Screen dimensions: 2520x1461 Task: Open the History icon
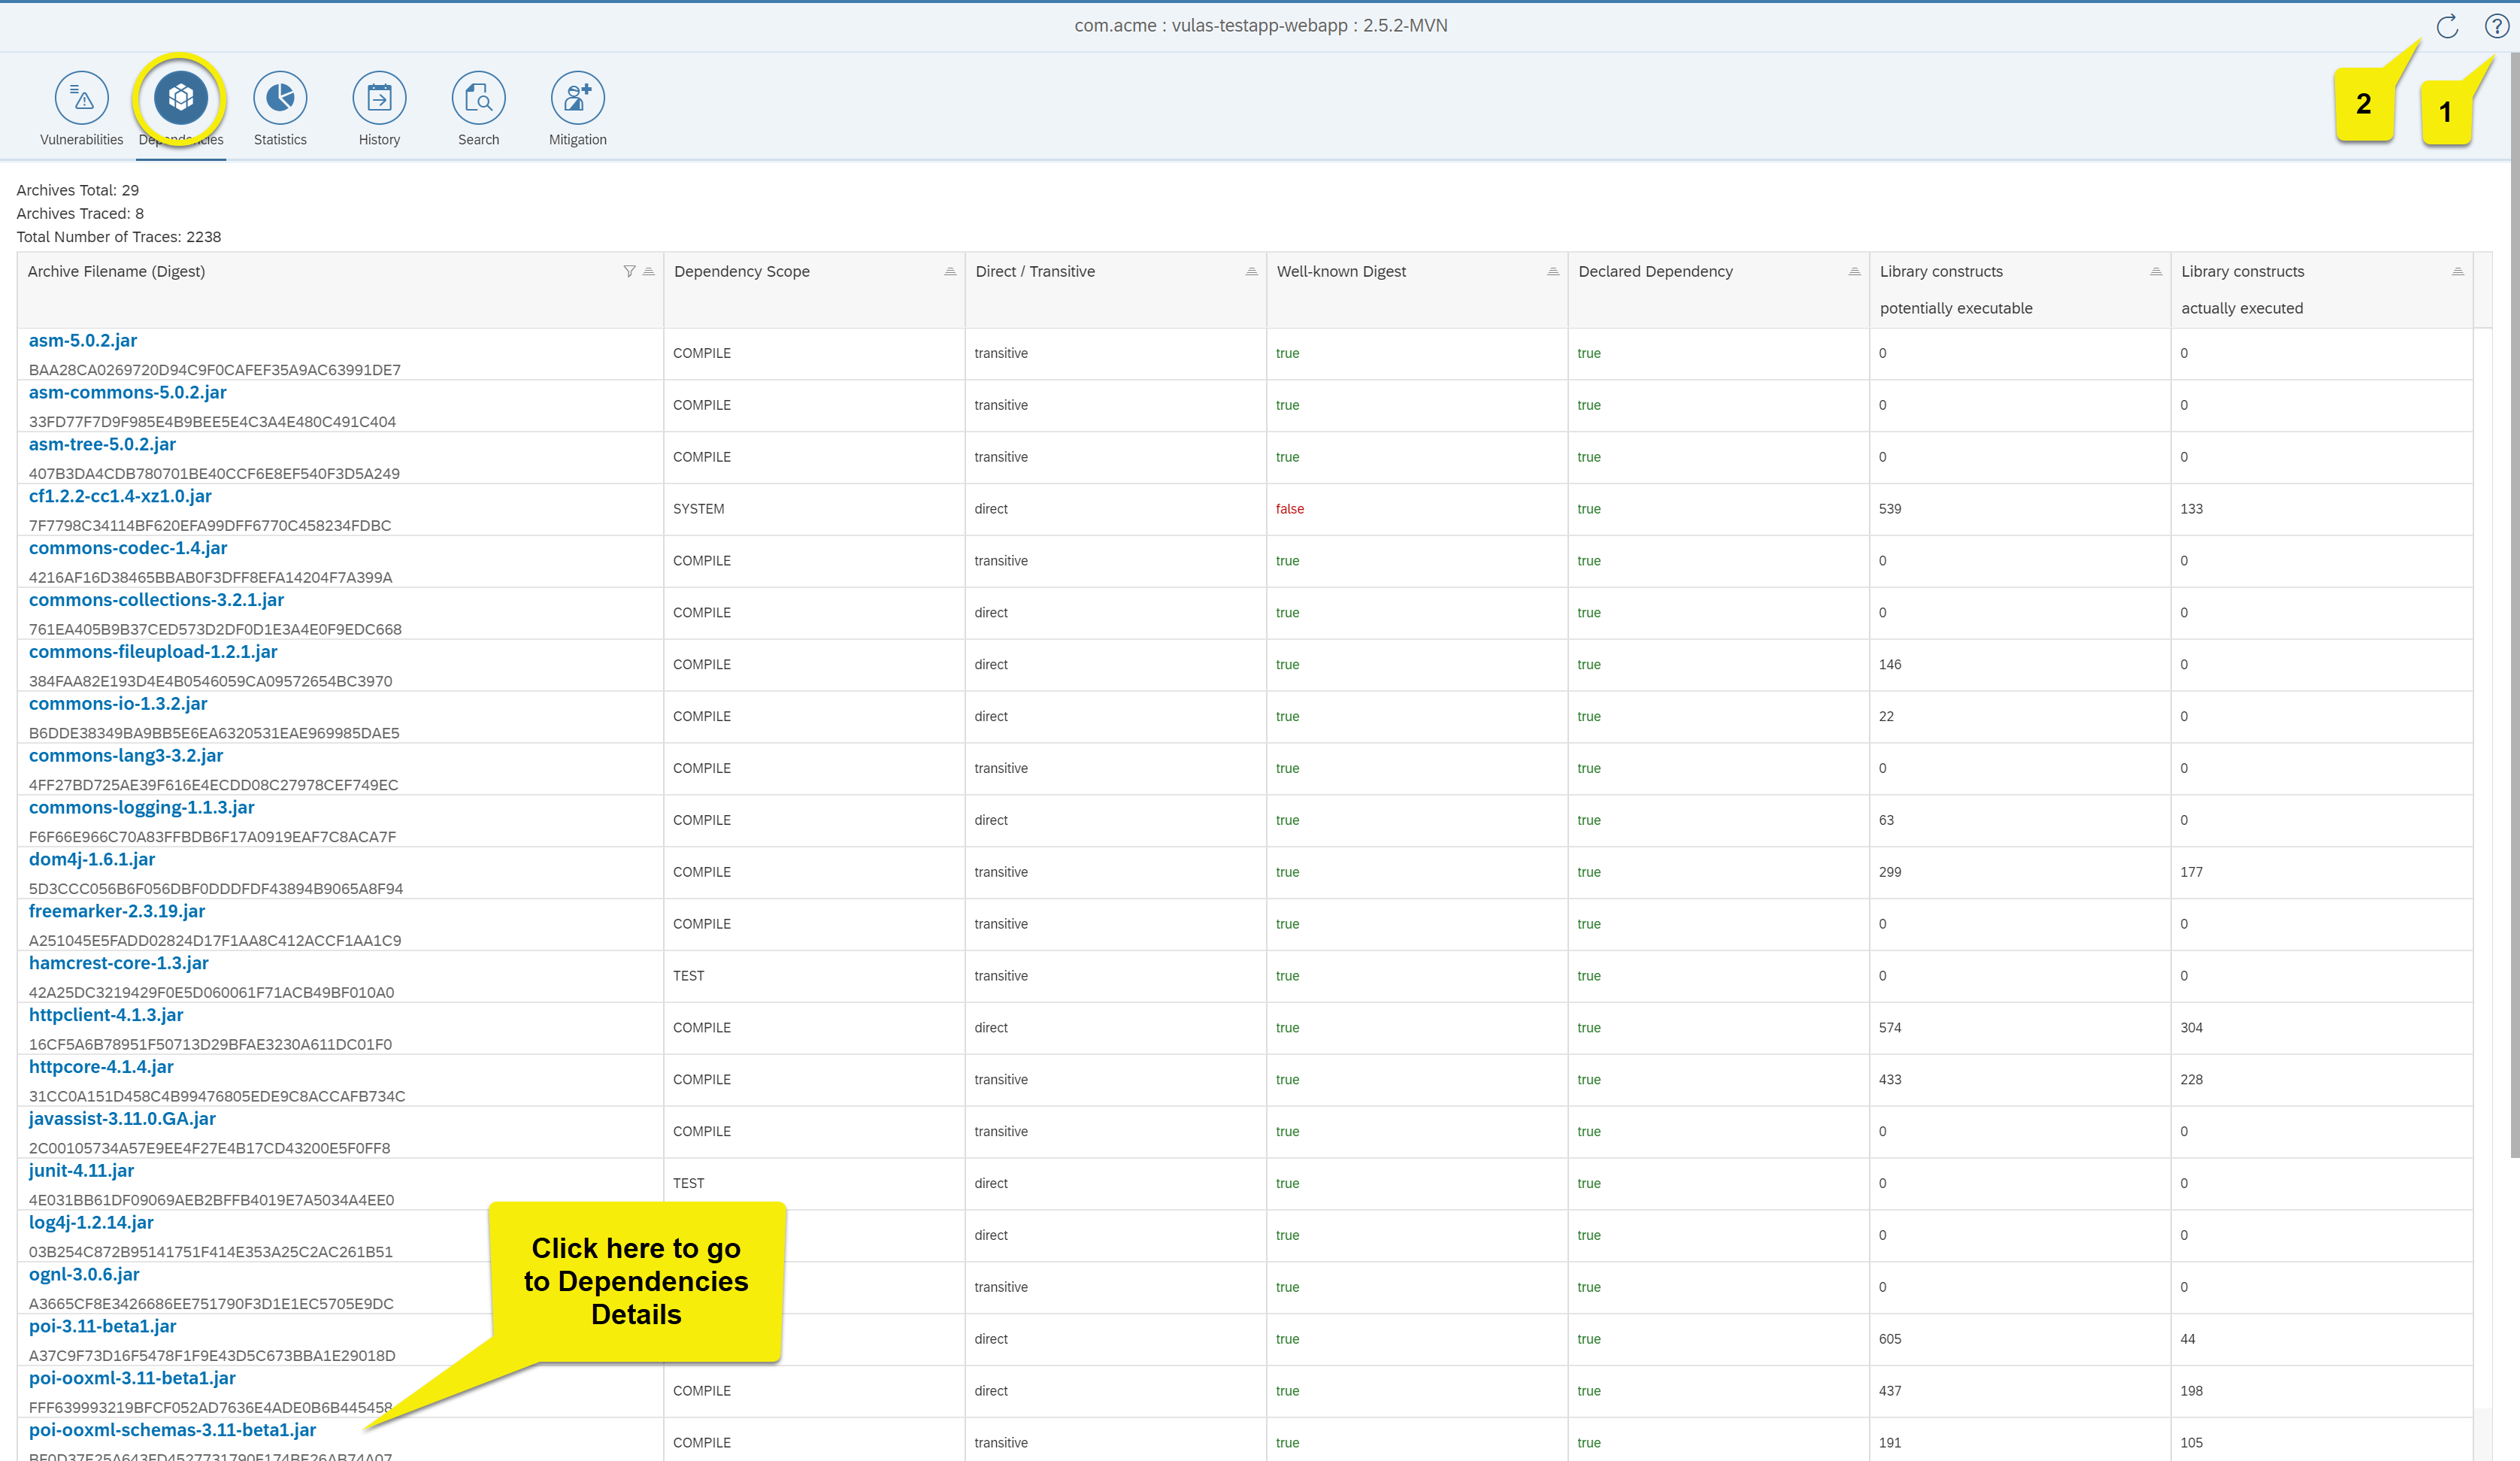click(x=379, y=98)
